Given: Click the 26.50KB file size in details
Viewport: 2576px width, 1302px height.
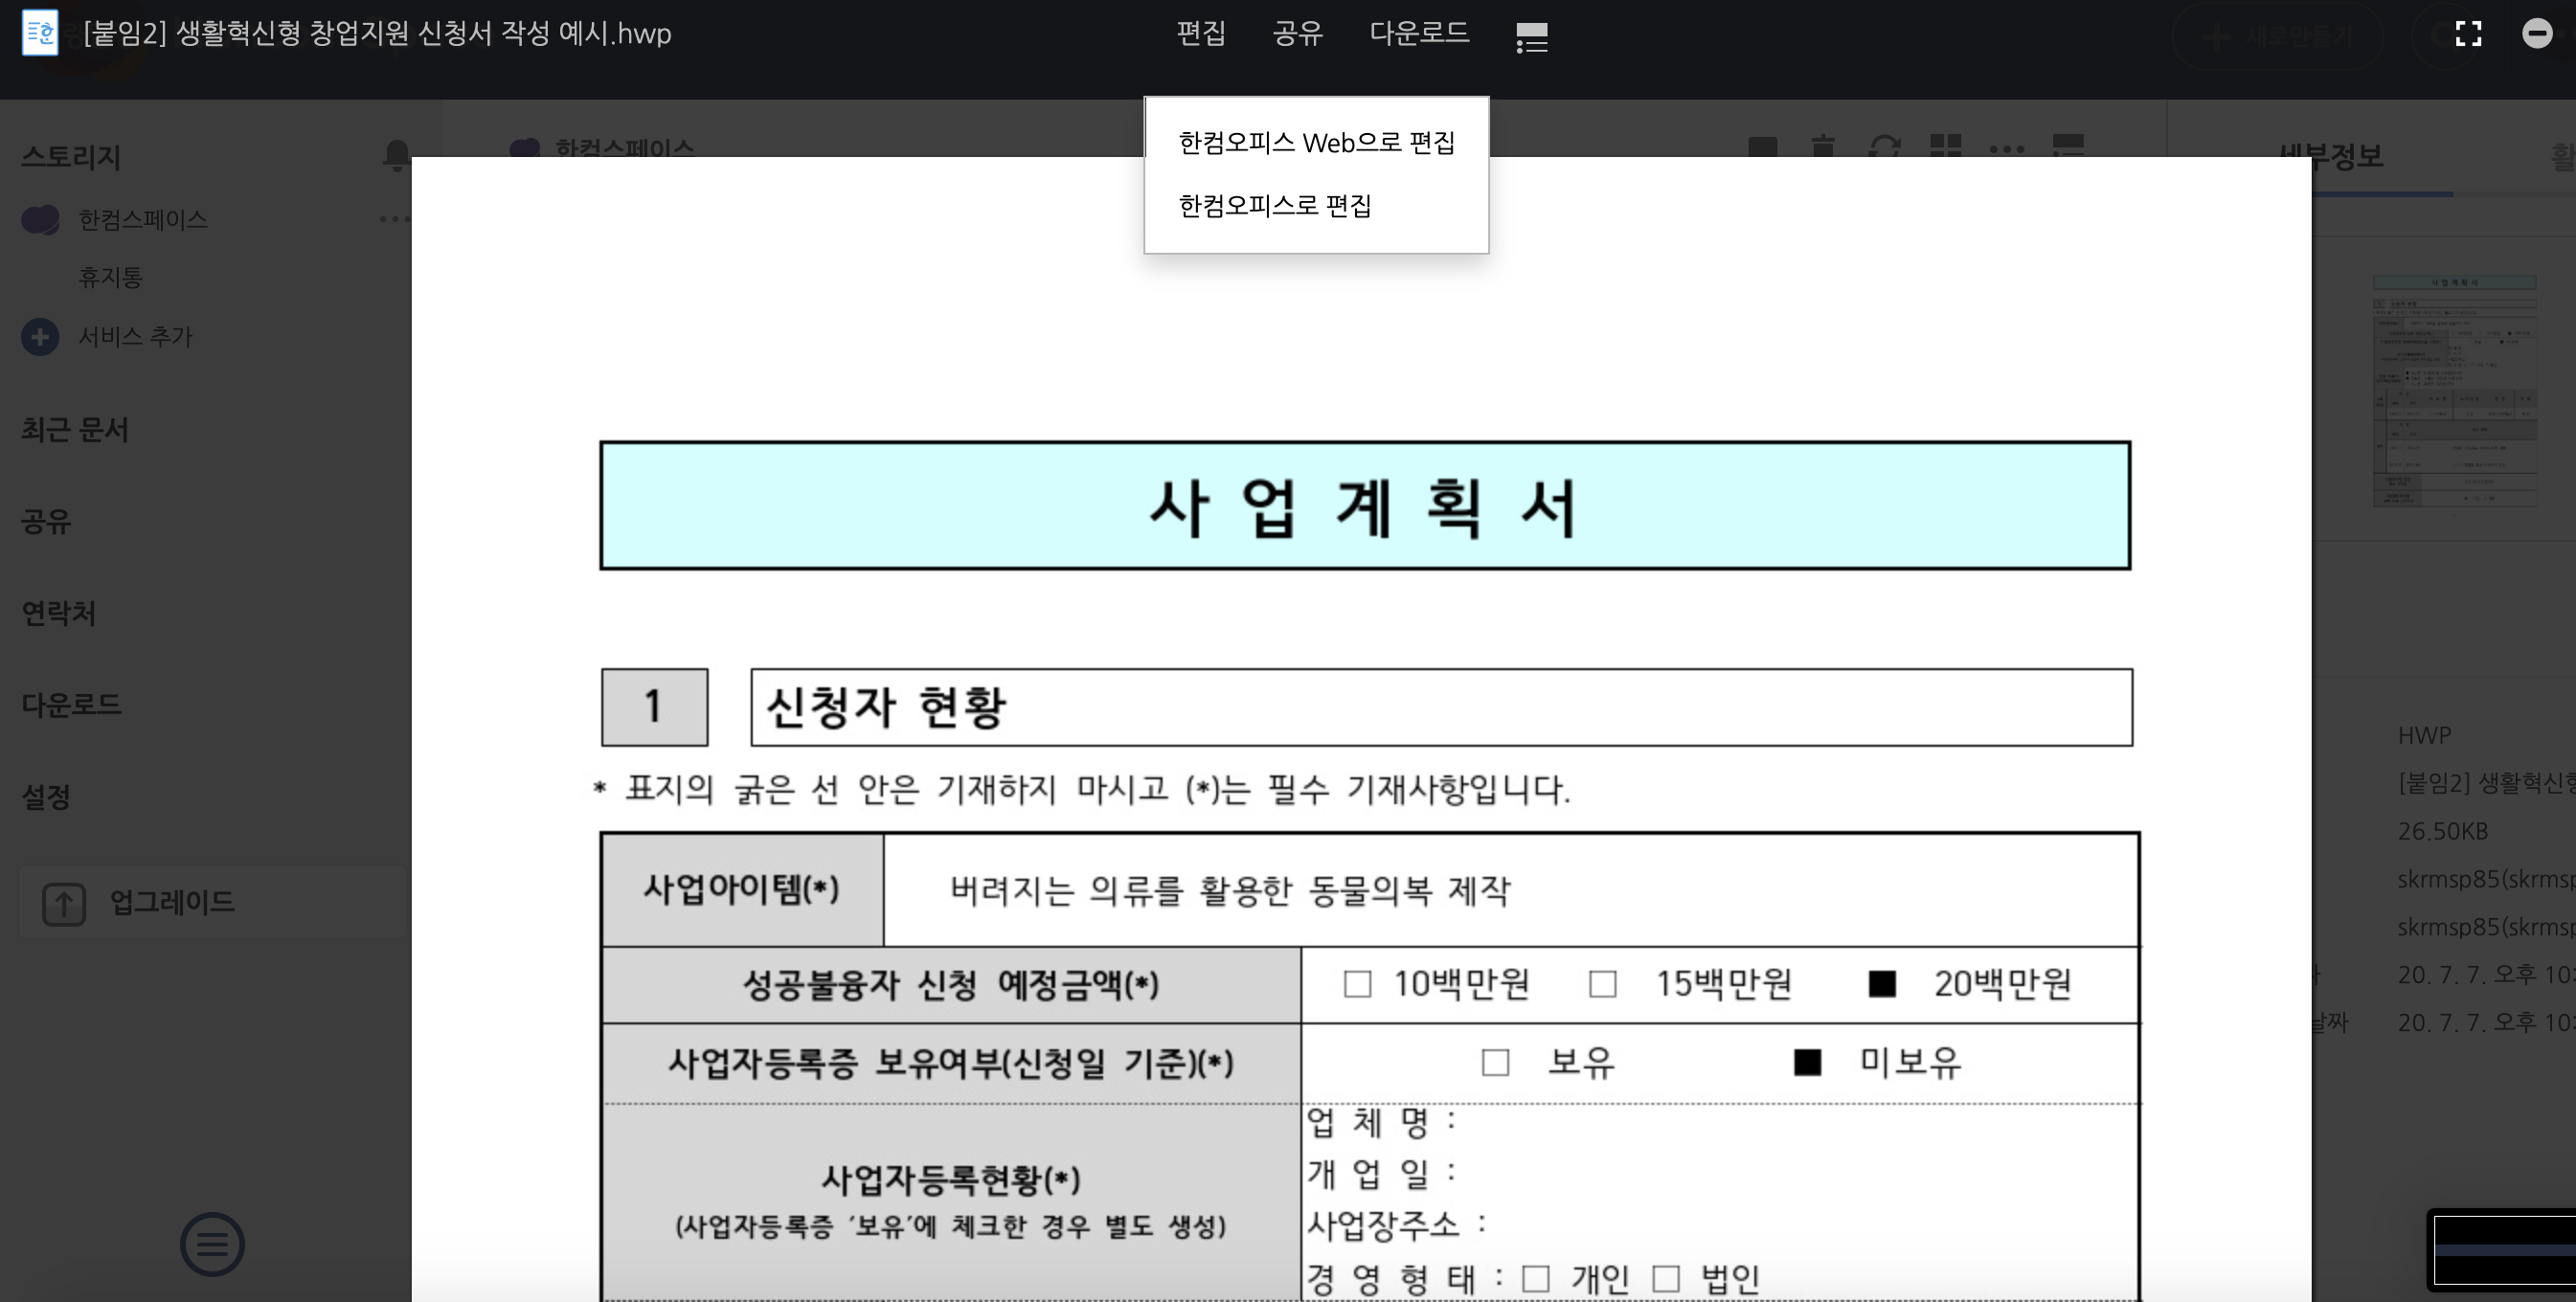Looking at the screenshot, I should tap(2442, 831).
